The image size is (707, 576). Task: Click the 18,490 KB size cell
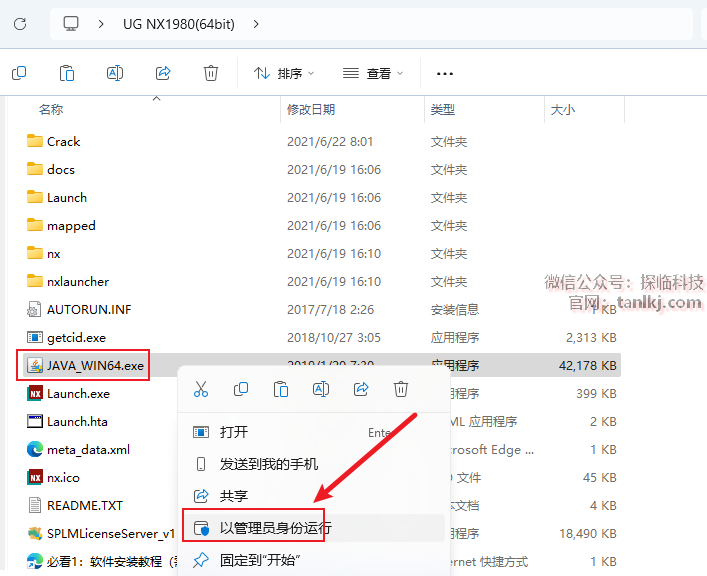pyautogui.click(x=588, y=534)
